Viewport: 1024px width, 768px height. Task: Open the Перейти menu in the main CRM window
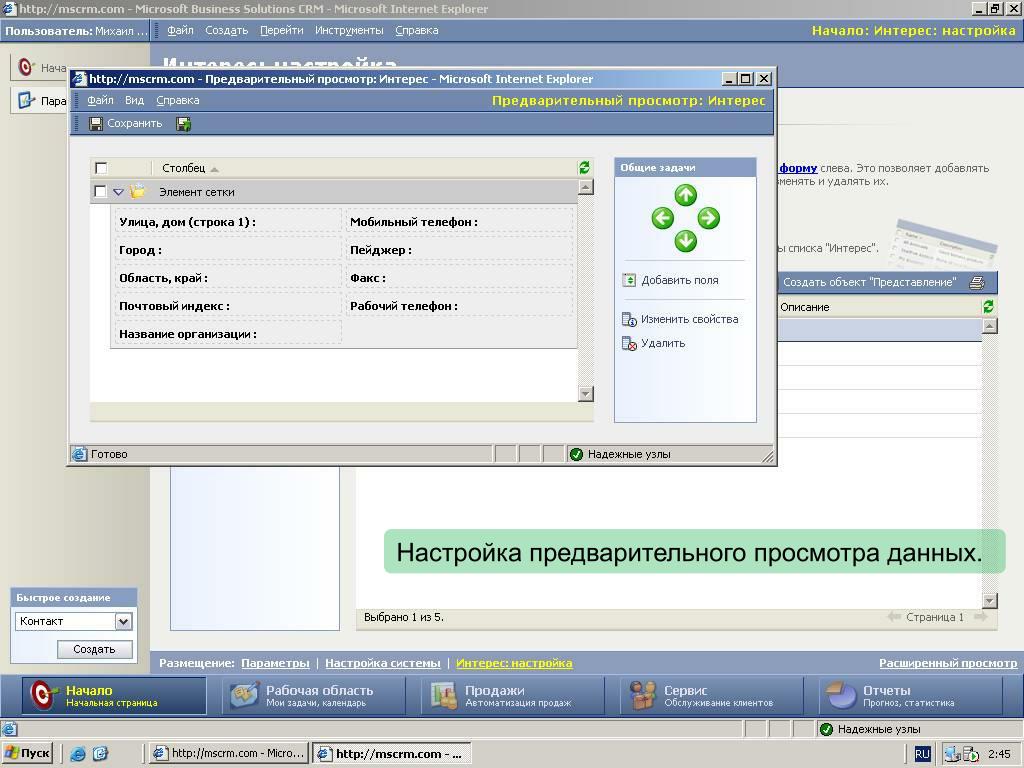pos(281,30)
